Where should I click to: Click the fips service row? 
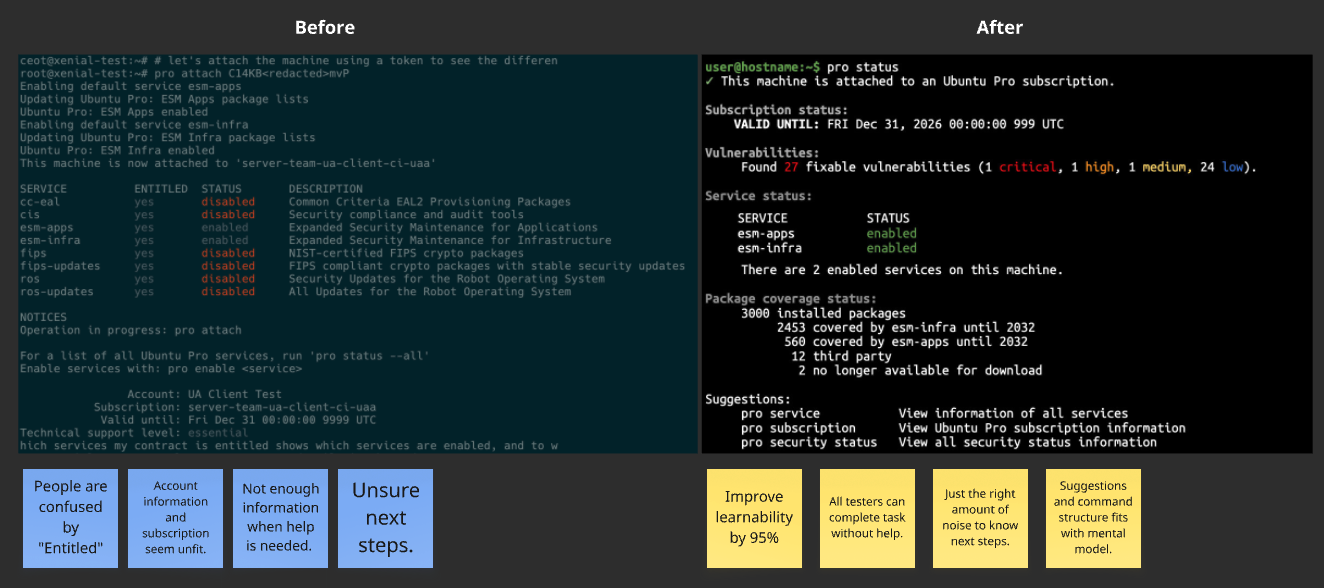pyautogui.click(x=272, y=253)
